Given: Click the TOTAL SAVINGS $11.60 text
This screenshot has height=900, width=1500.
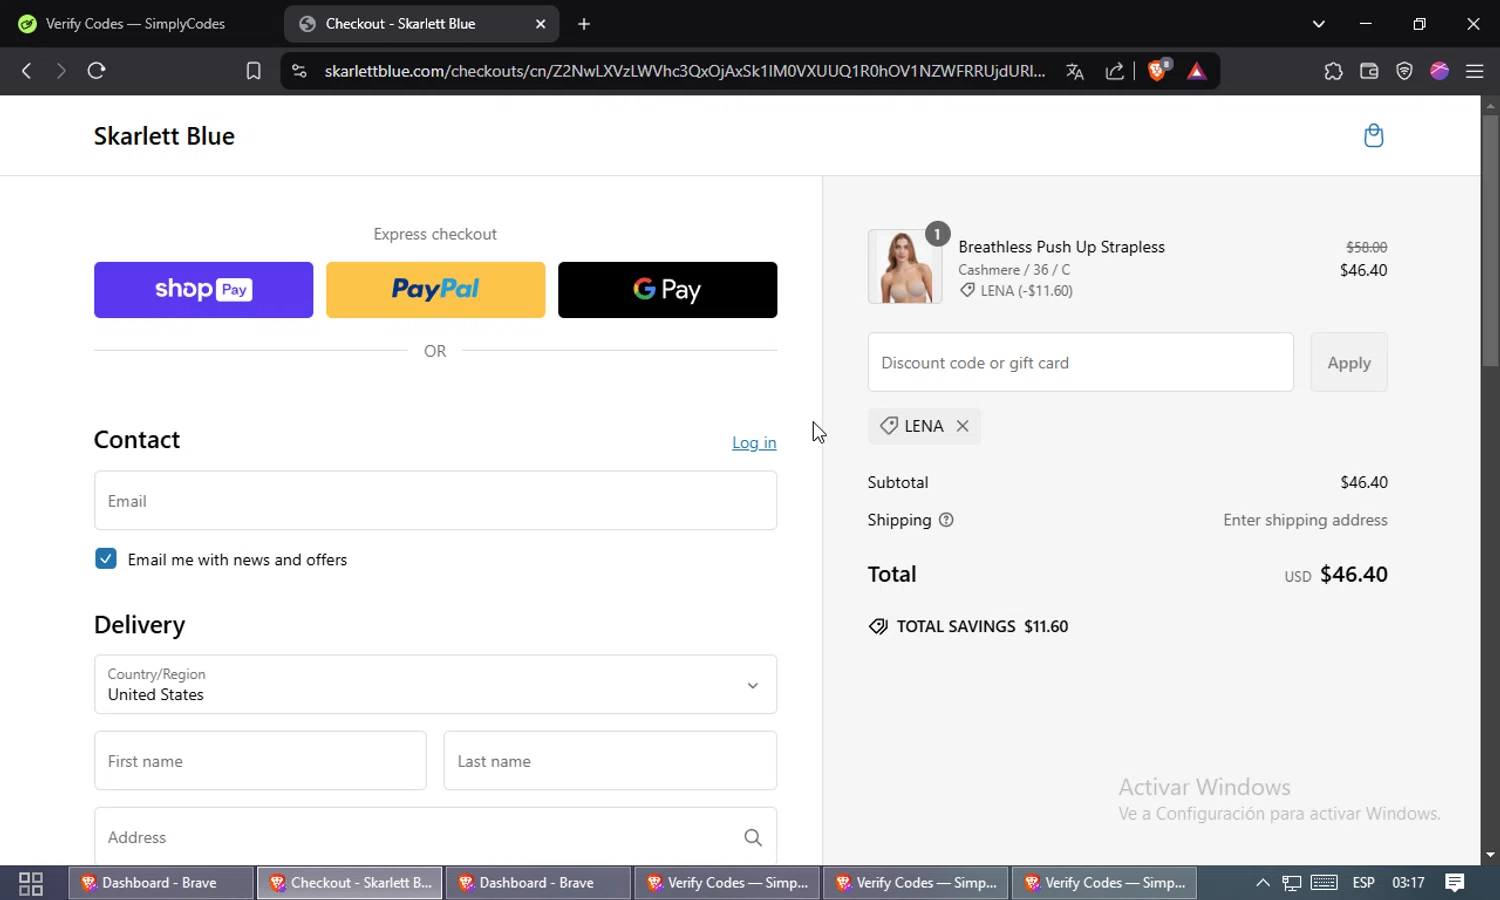Looking at the screenshot, I should (x=982, y=627).
